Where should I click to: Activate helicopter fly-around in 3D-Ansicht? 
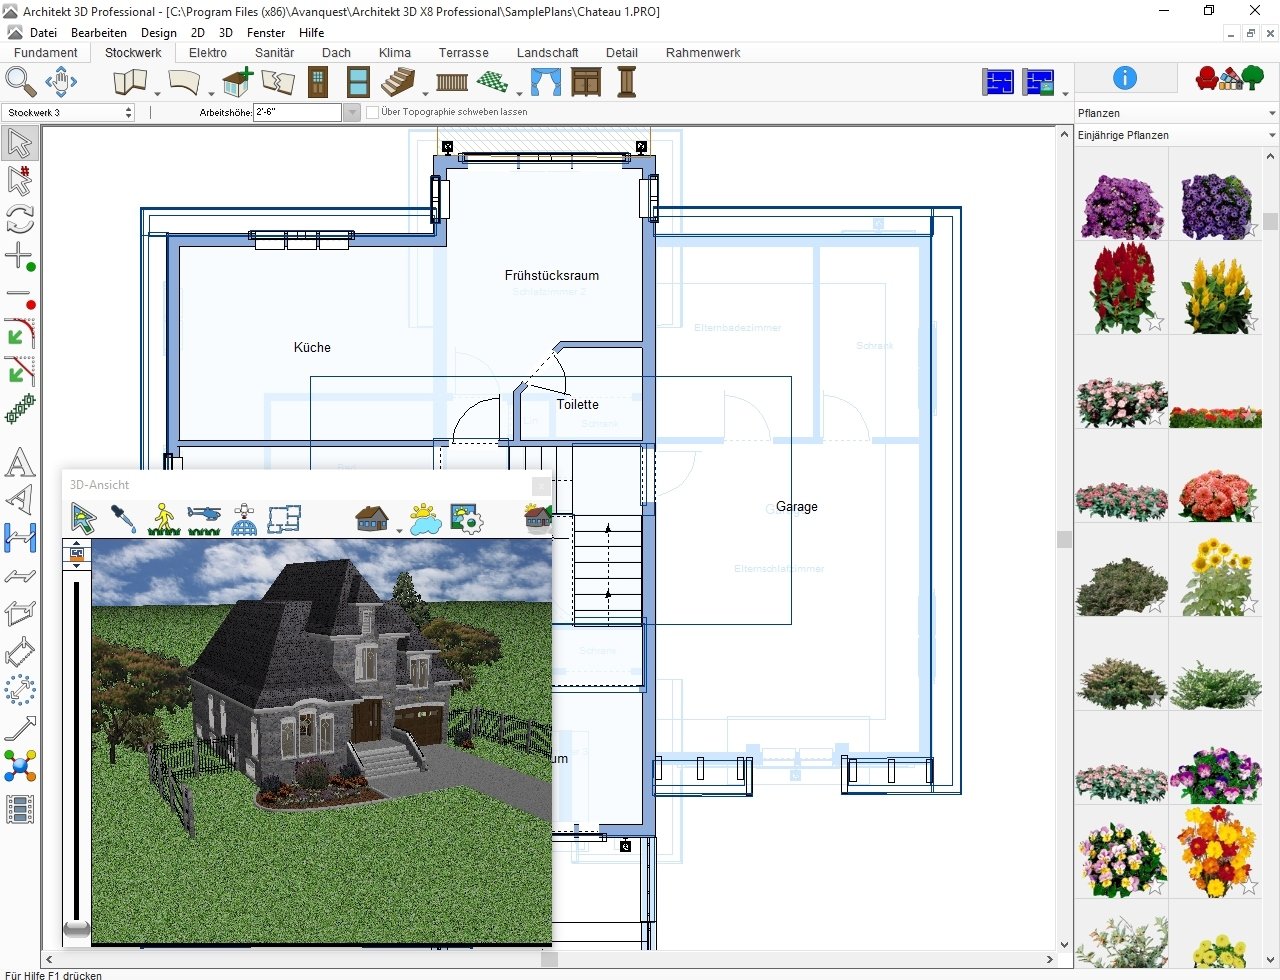click(204, 518)
